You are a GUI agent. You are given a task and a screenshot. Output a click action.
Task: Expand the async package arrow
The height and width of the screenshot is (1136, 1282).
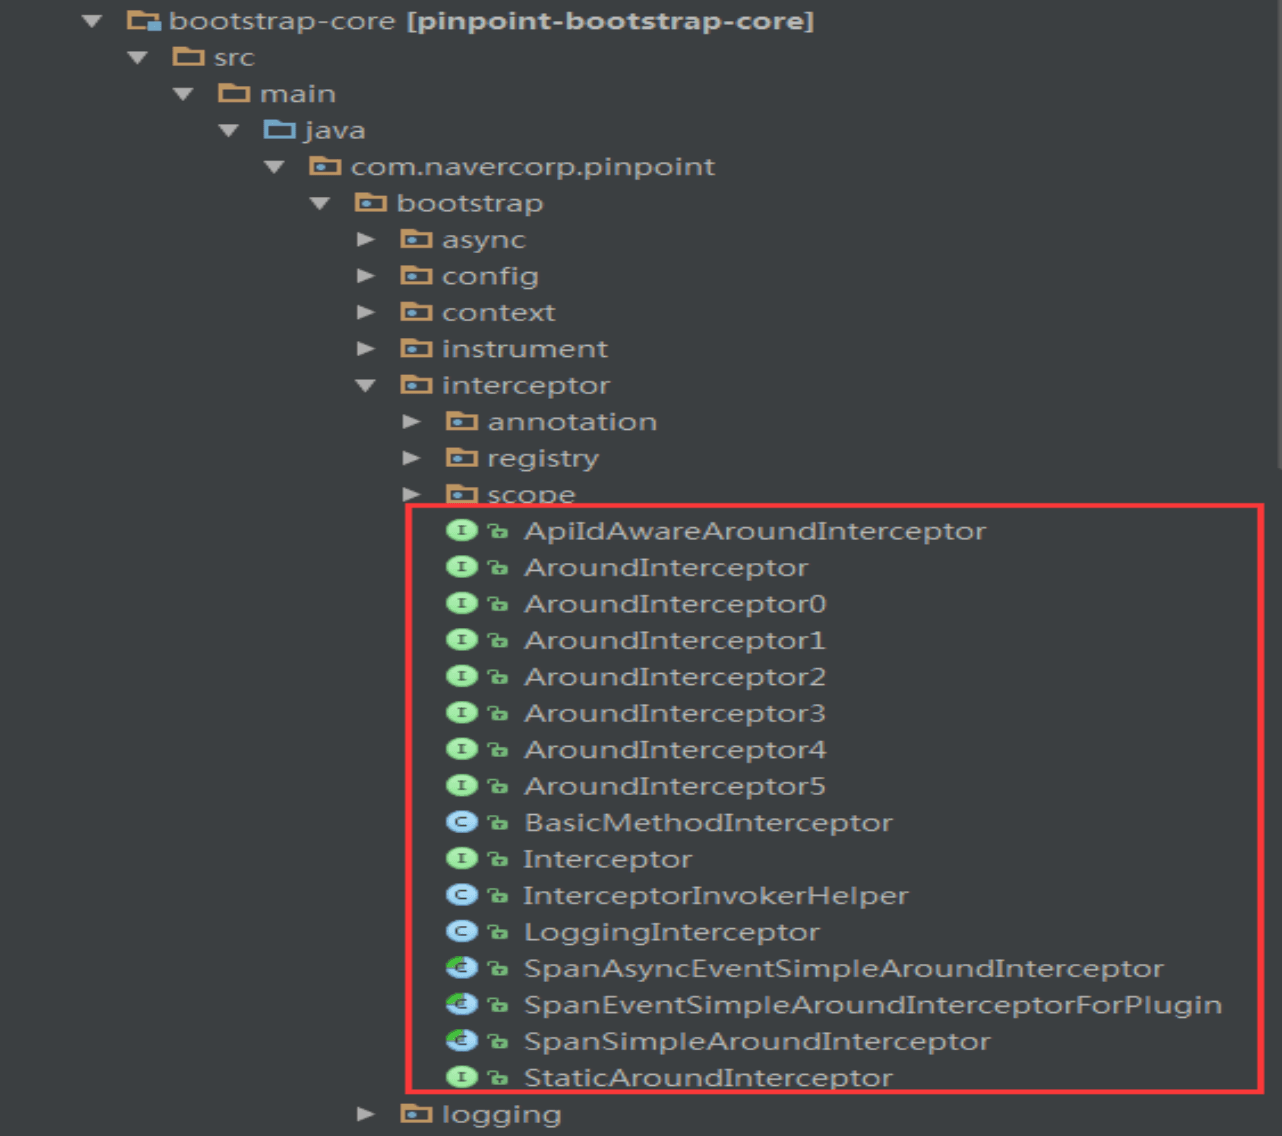point(366,239)
